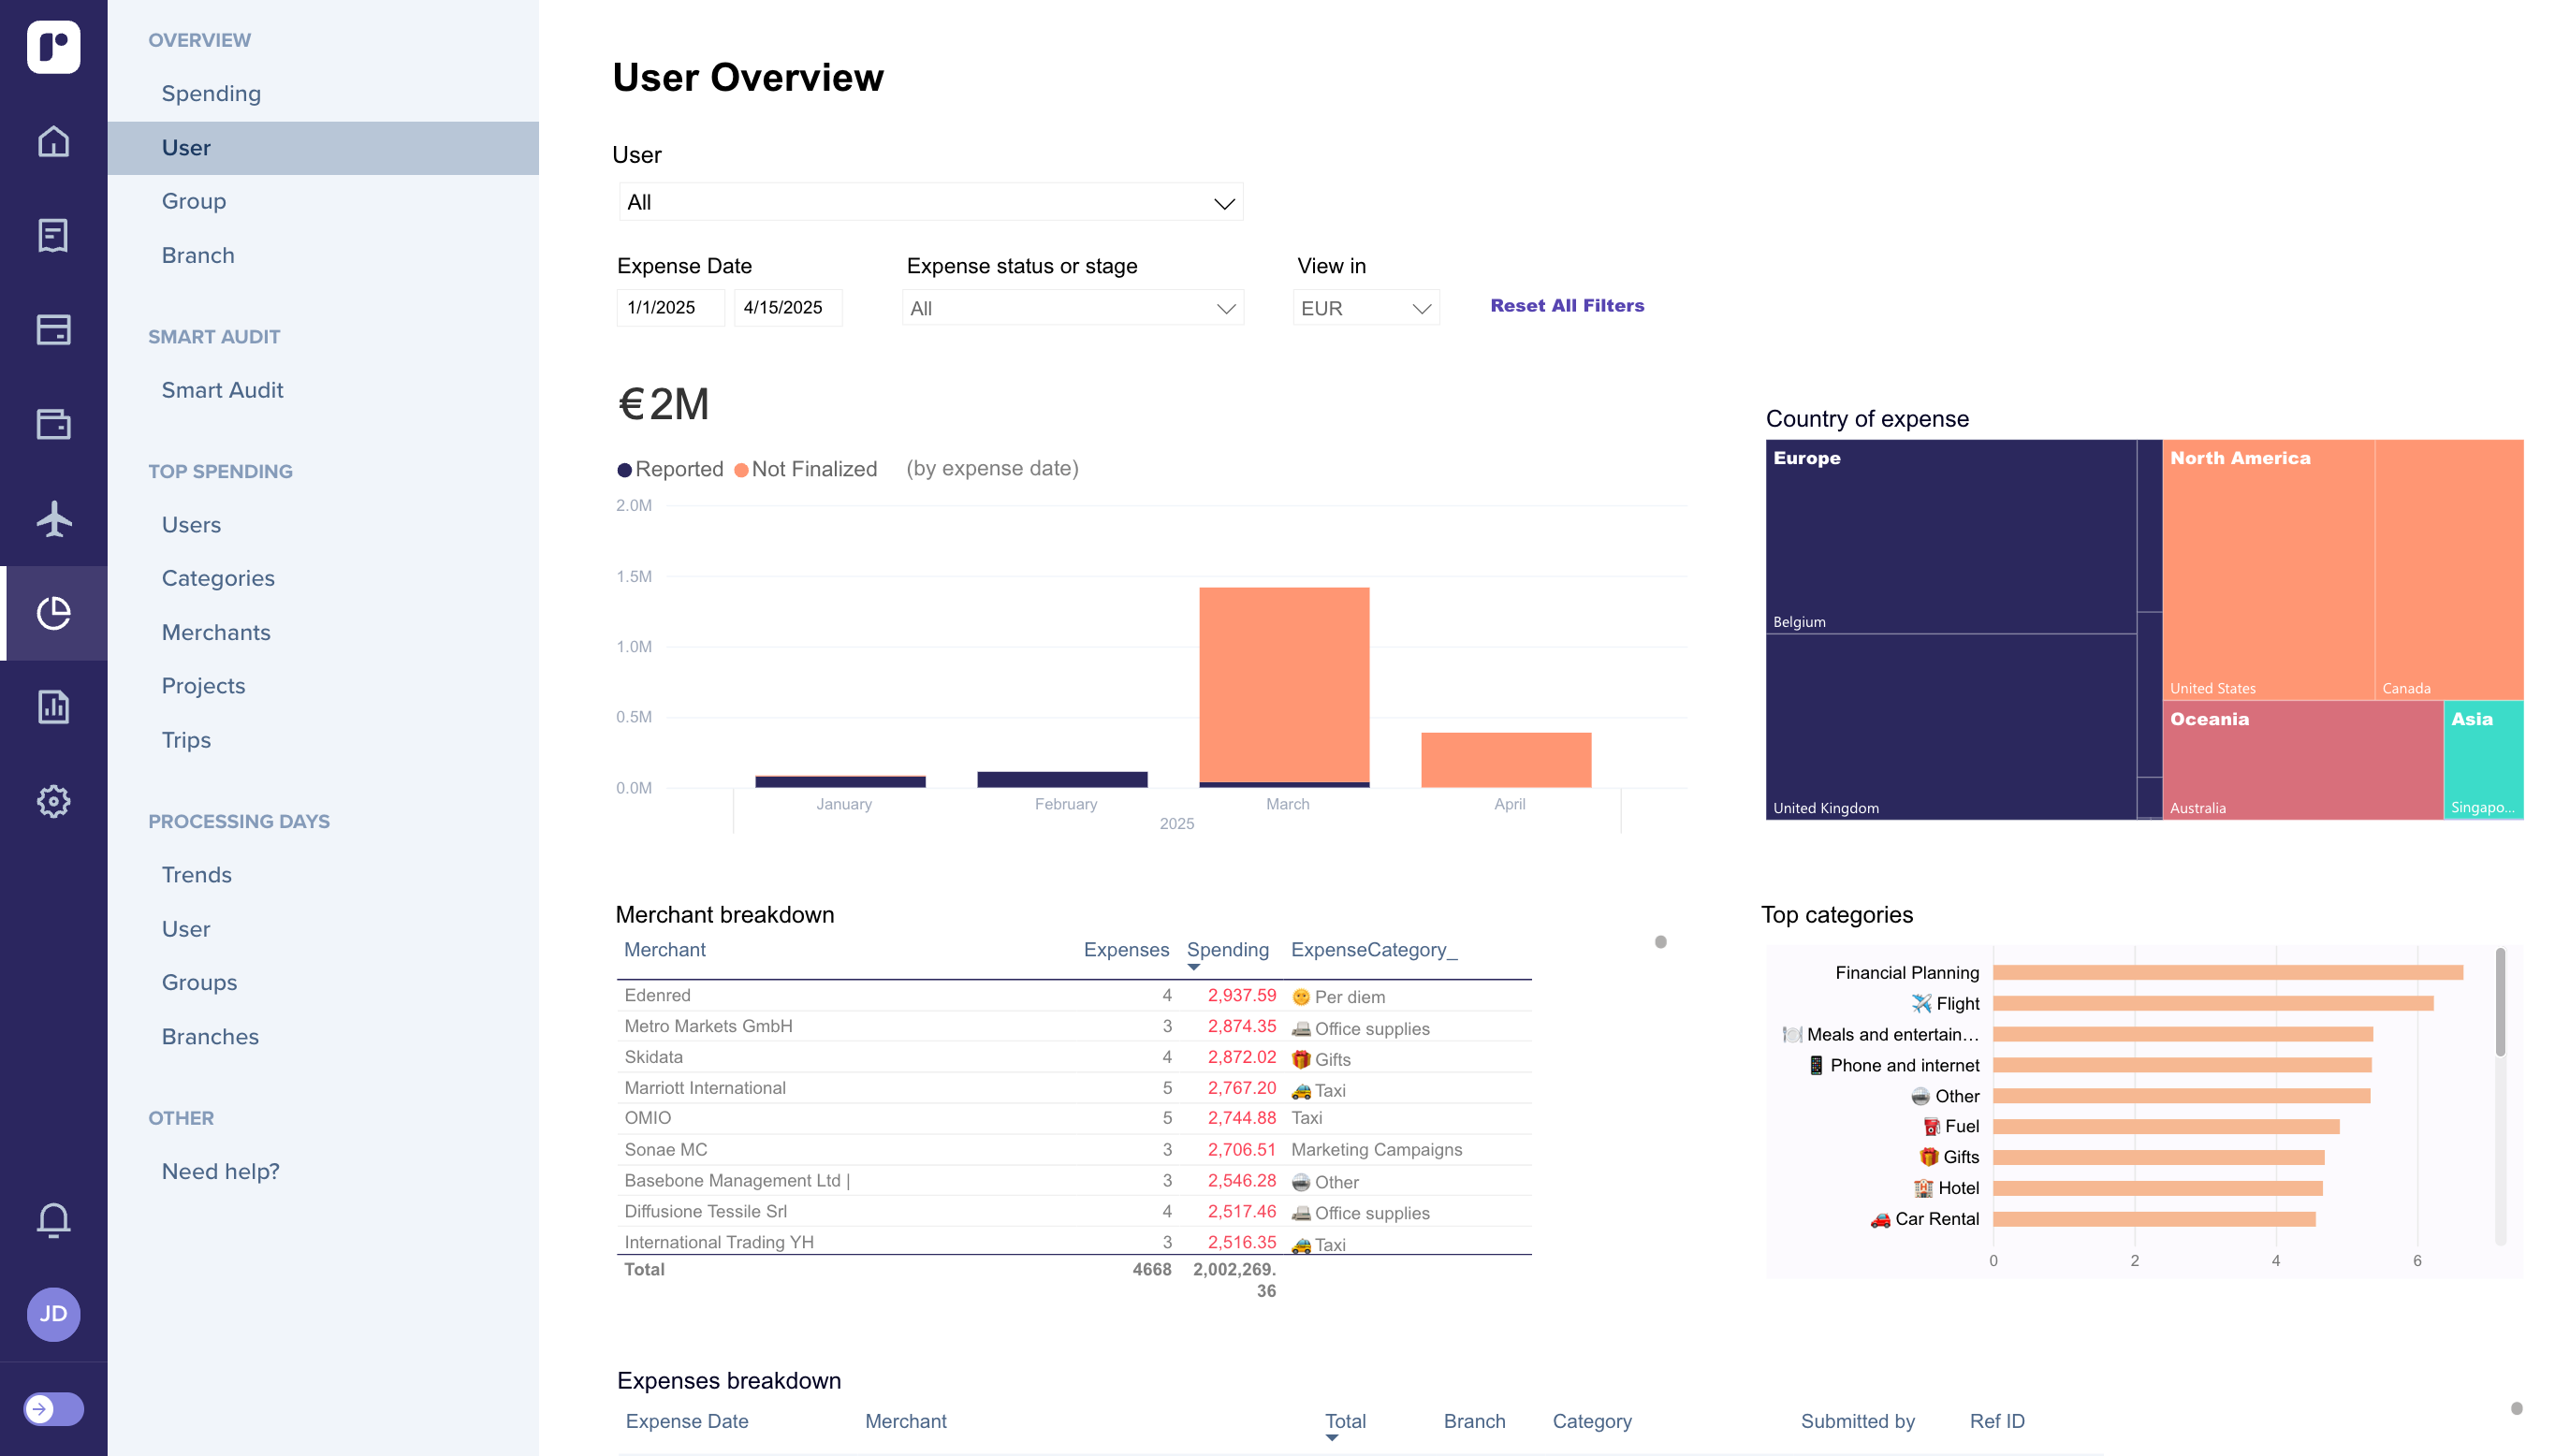Select Canada treemap tile
The image size is (2555, 1456).
click(2449, 570)
